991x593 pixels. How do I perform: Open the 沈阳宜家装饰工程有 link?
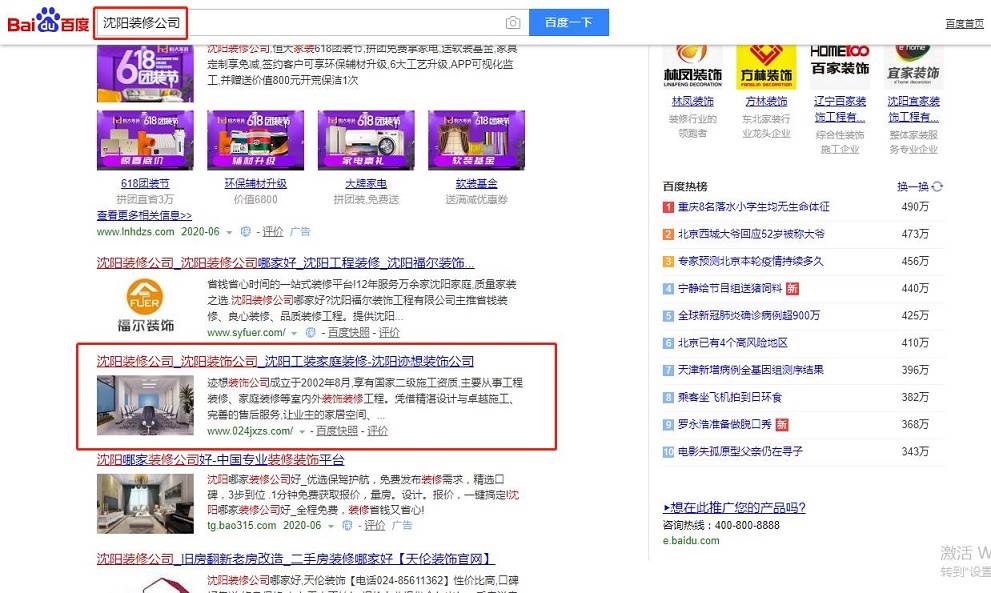pyautogui.click(x=913, y=109)
